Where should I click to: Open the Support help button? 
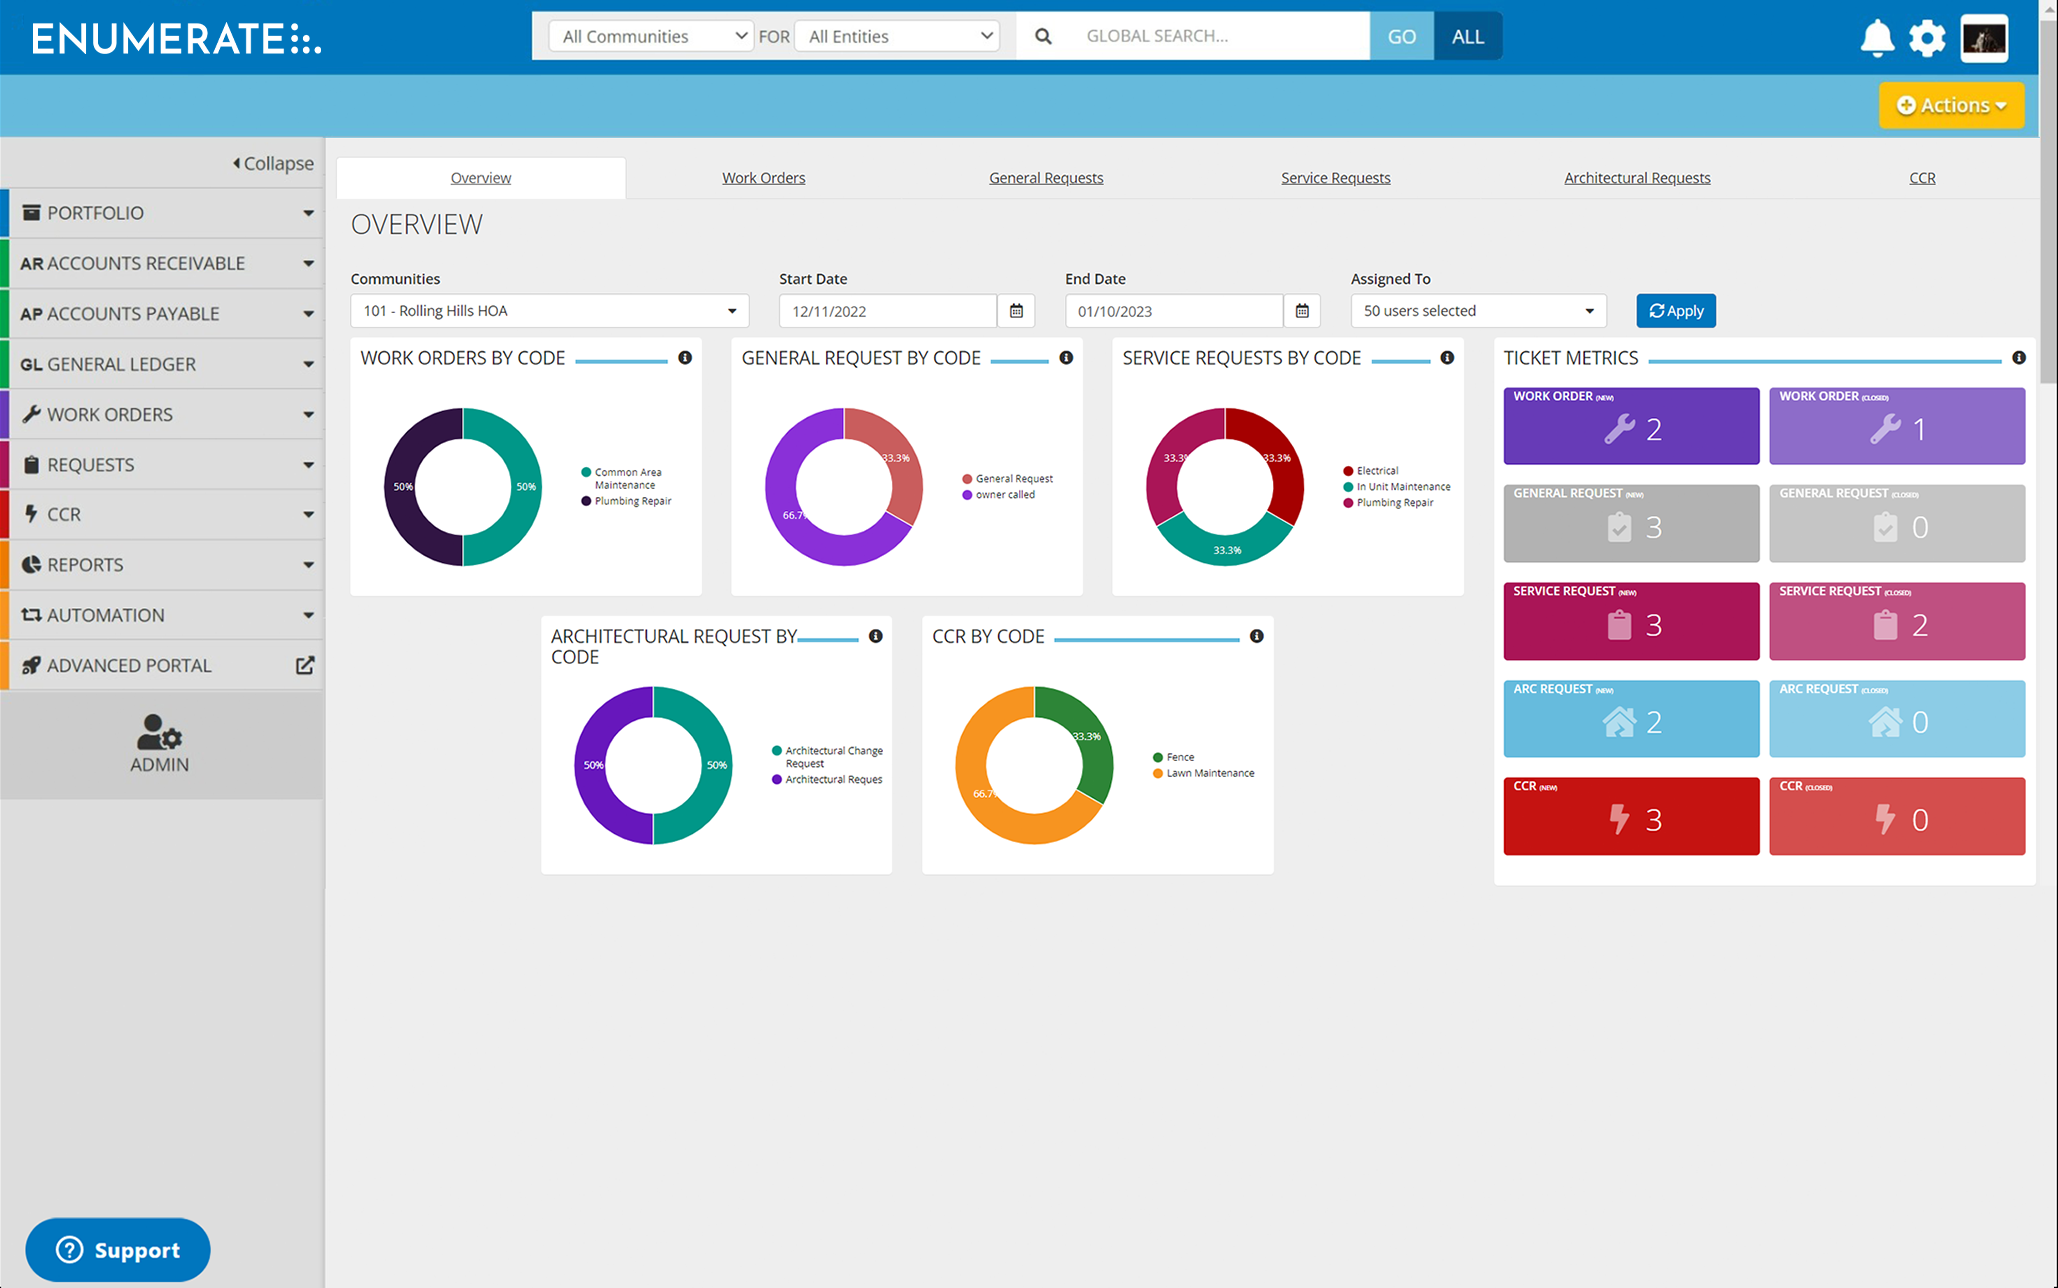point(117,1249)
